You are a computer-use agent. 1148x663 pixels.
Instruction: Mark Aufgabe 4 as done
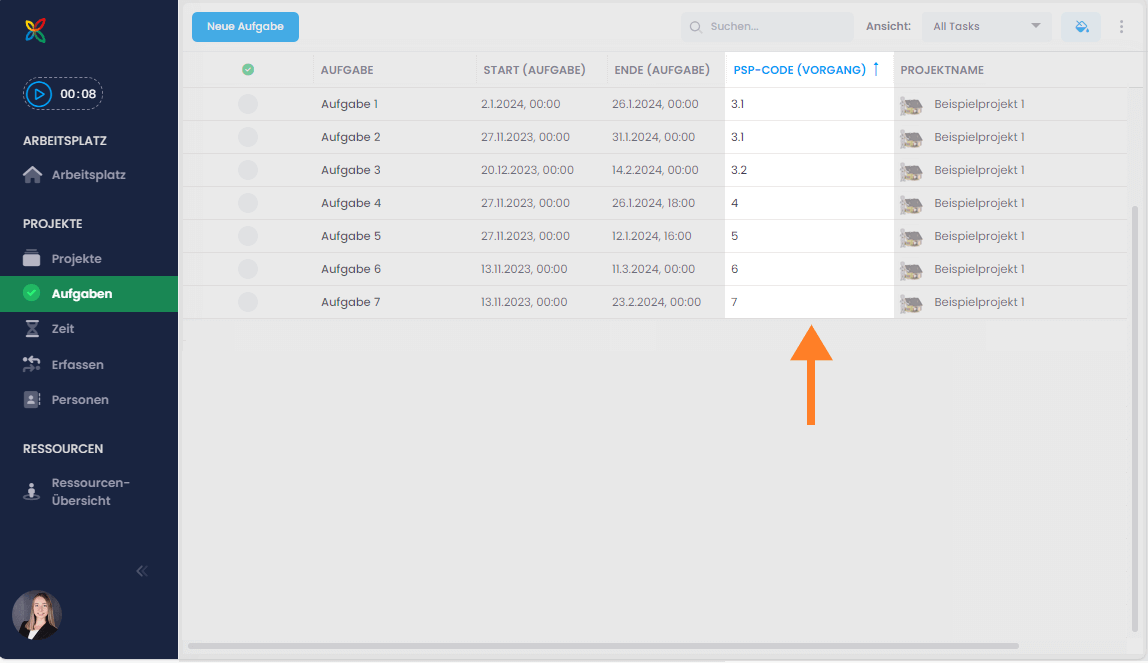248,203
